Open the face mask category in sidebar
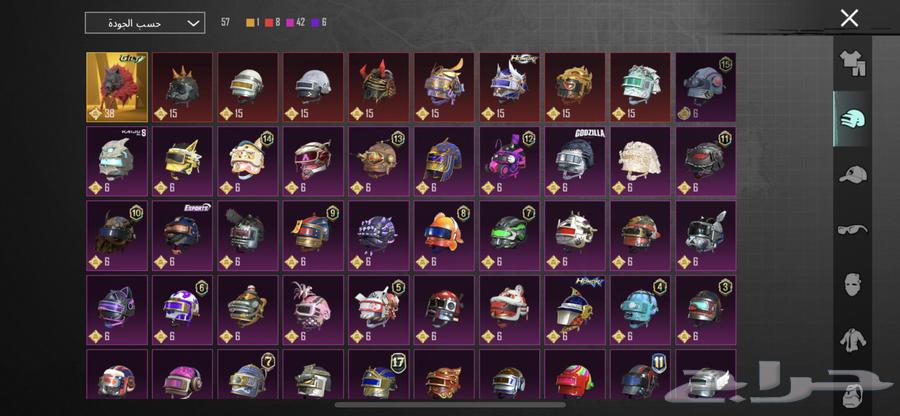Viewport: 900px width, 416px height. (x=853, y=285)
